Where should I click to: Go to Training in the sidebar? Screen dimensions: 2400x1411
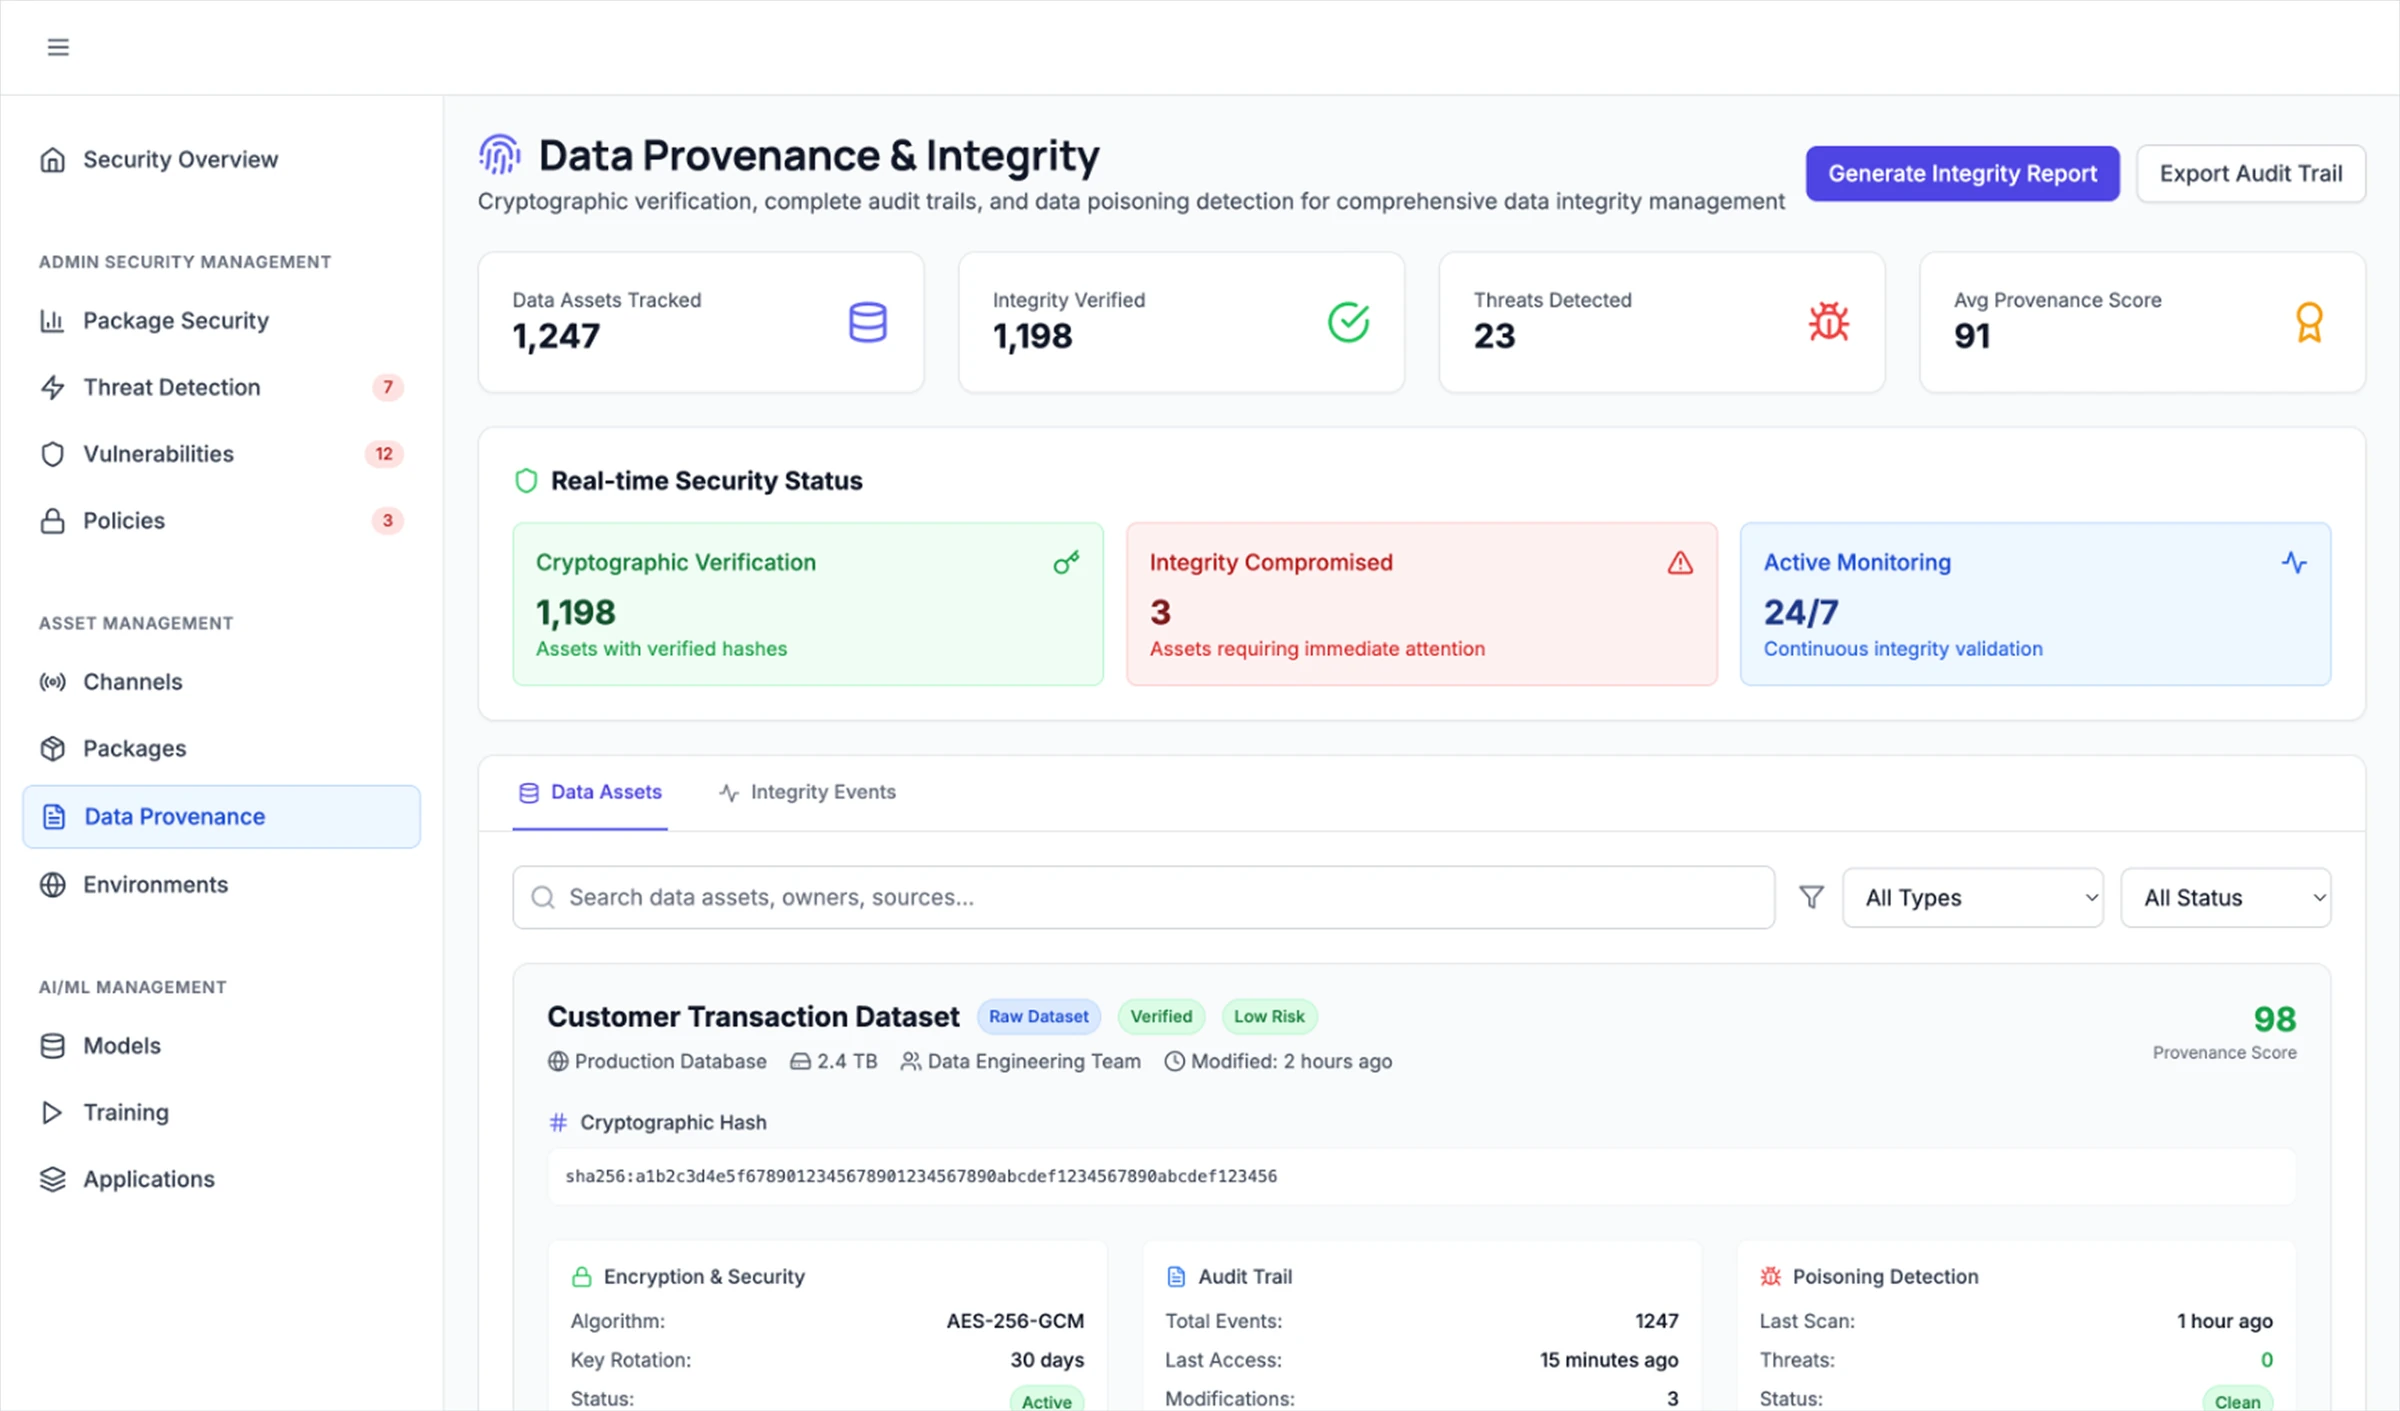(221, 1113)
